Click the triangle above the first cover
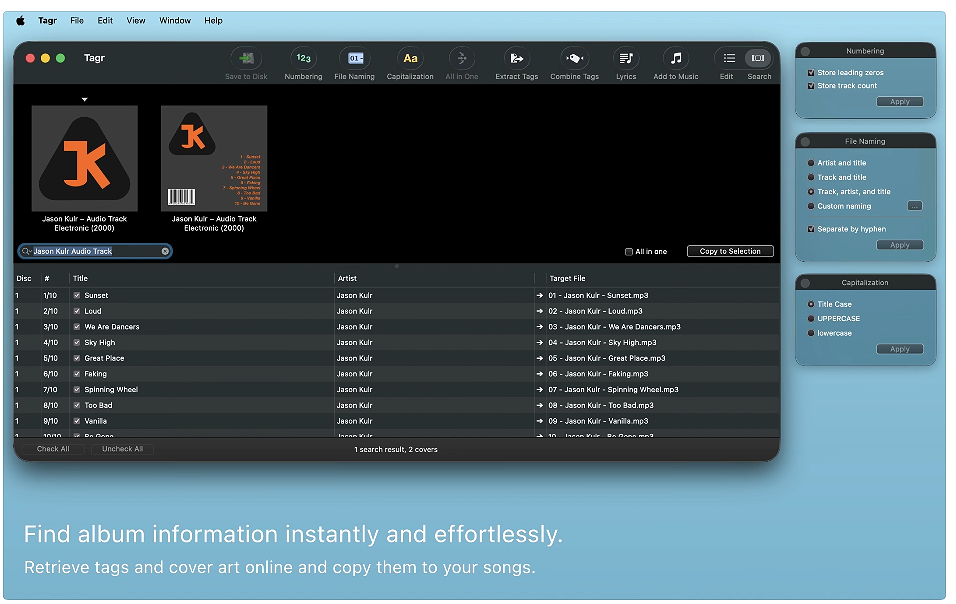956x604 pixels. (85, 99)
